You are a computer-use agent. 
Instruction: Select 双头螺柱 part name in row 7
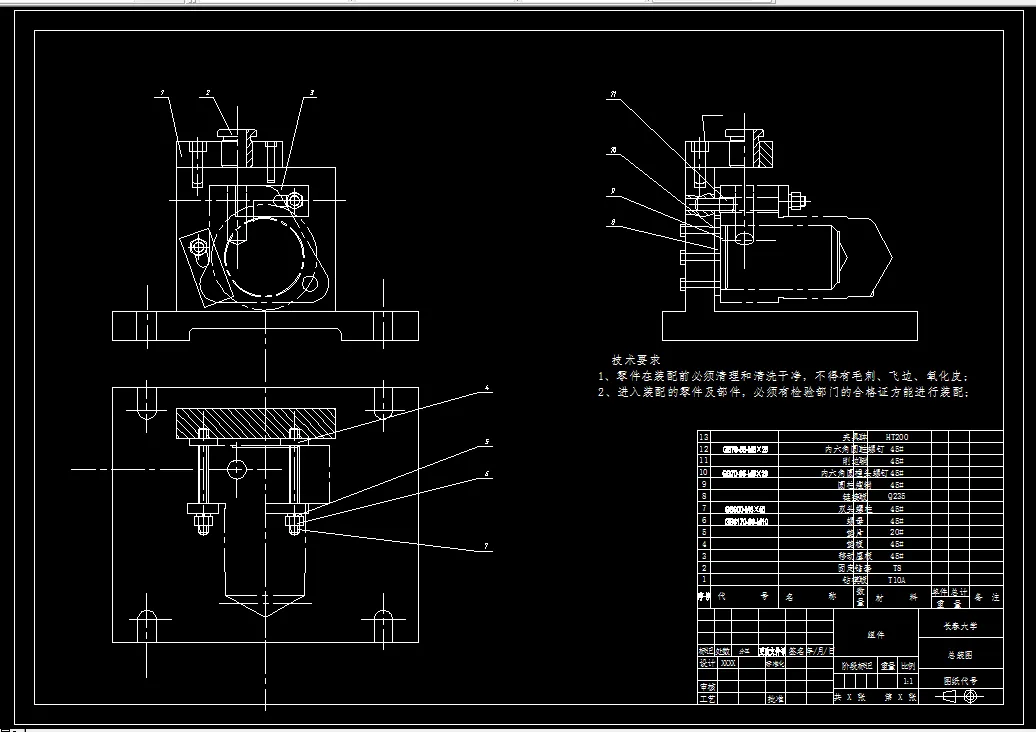856,509
